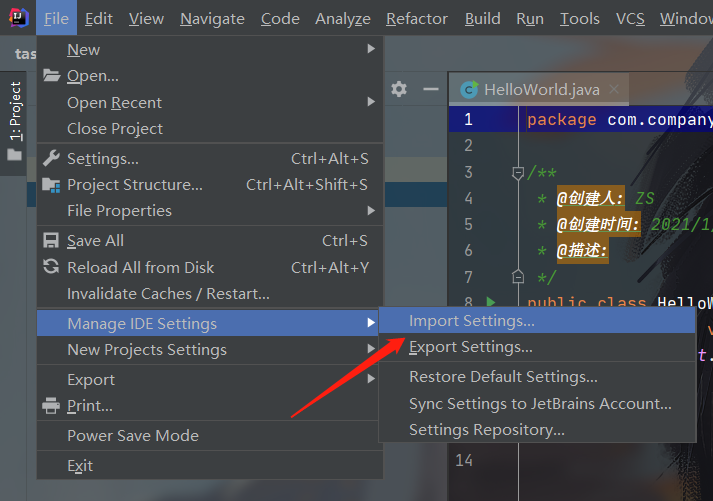Close the HelloWorld.java tab
Viewport: 713px width, 501px height.
(x=614, y=89)
